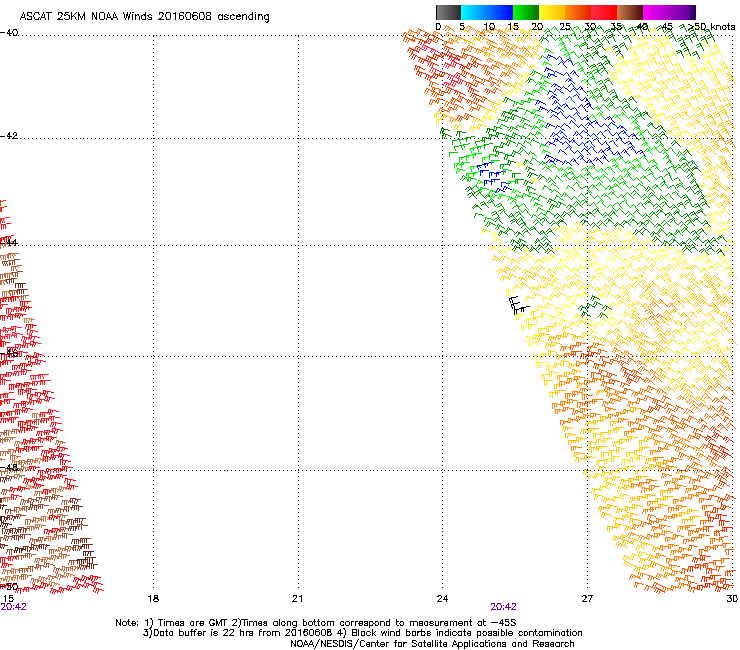
Task: Click the '-42' latitude axis label
Action: click(x=9, y=136)
